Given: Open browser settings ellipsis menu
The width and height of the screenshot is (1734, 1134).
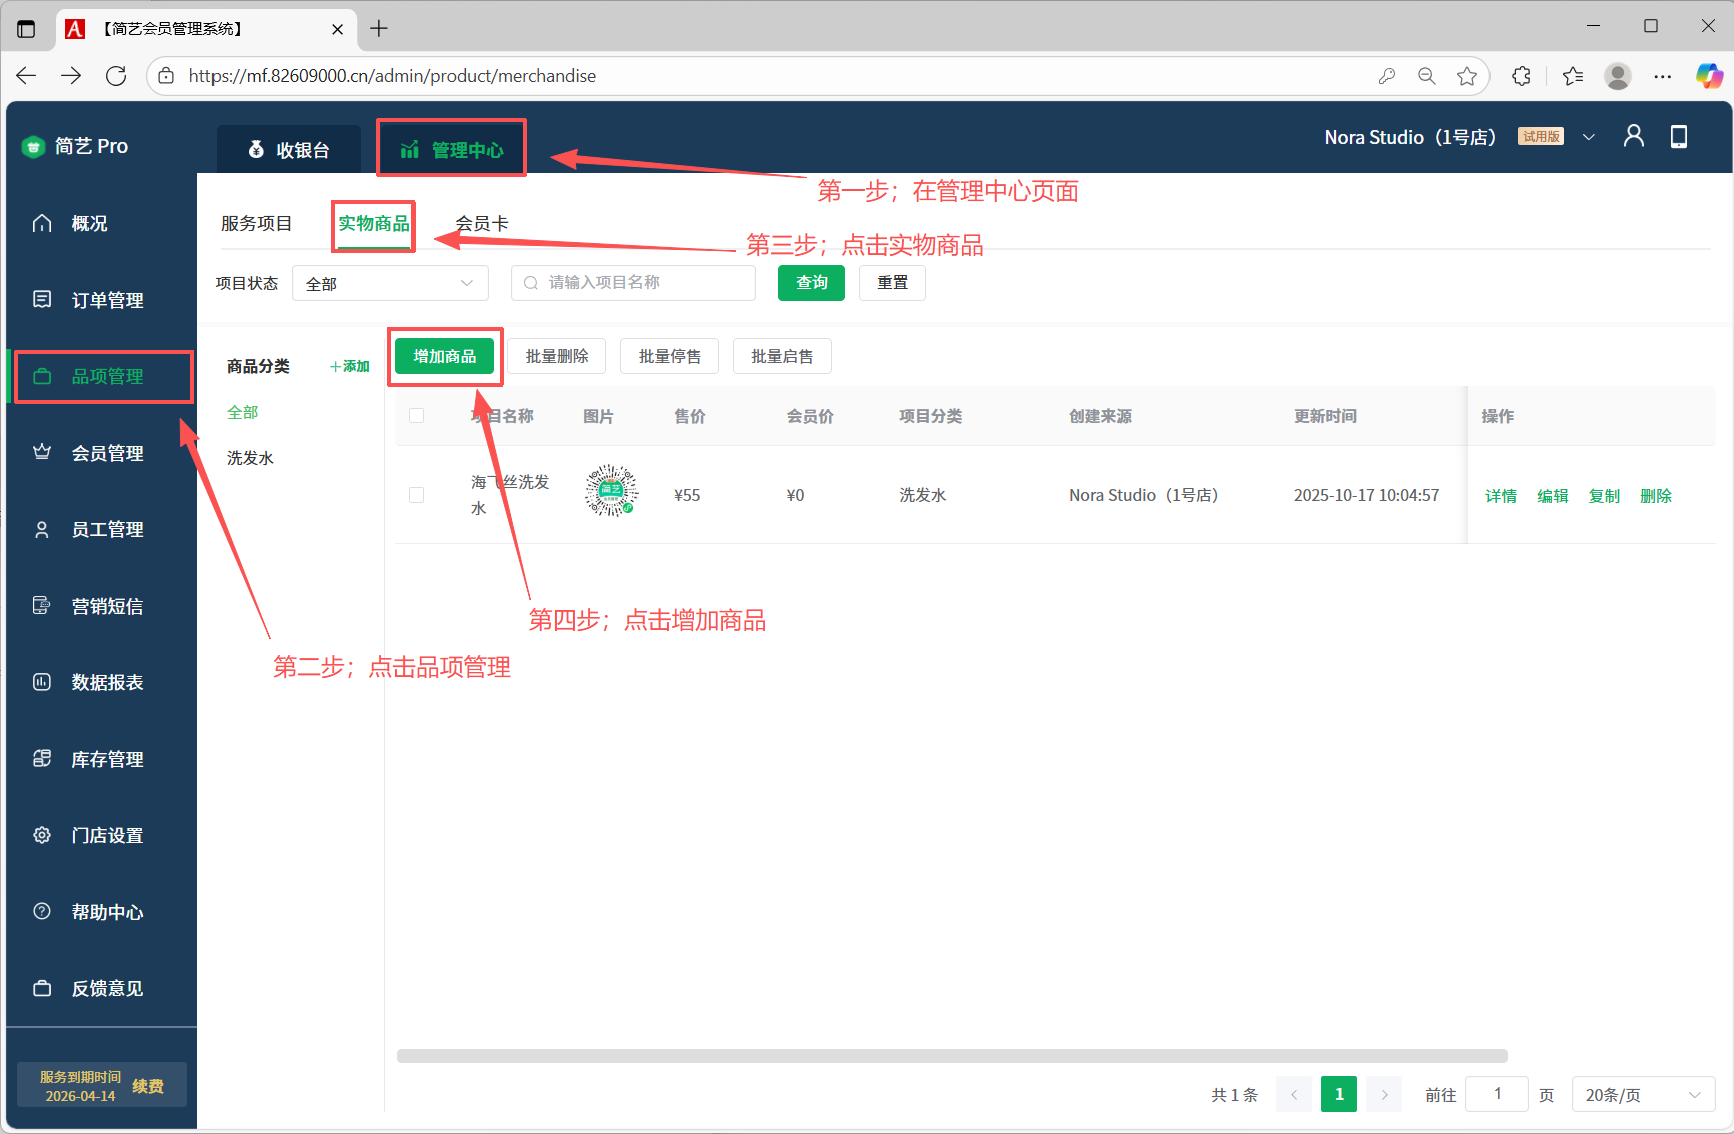Looking at the screenshot, I should click(x=1663, y=76).
